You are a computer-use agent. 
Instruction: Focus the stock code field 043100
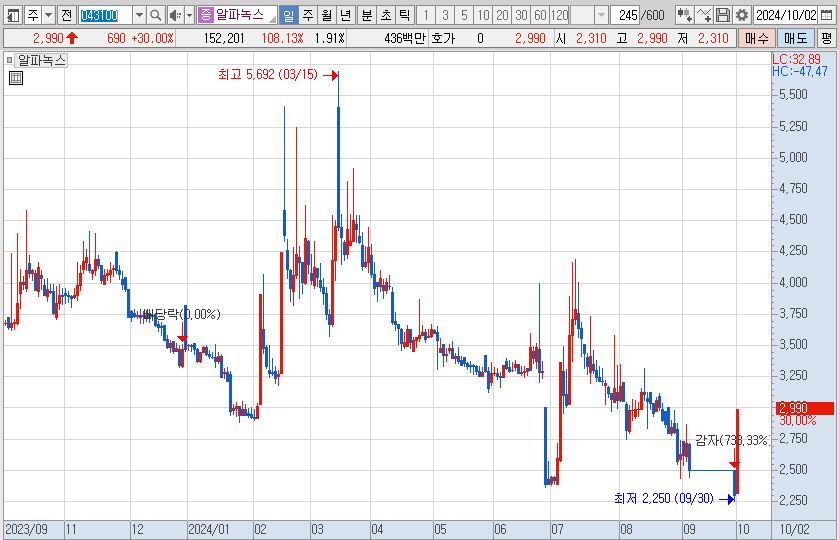(105, 15)
